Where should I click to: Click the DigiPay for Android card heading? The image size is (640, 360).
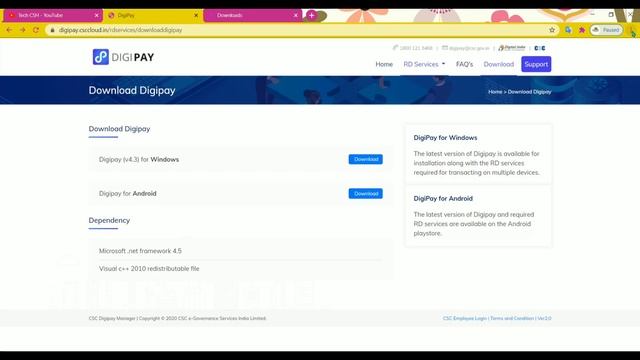(443, 198)
